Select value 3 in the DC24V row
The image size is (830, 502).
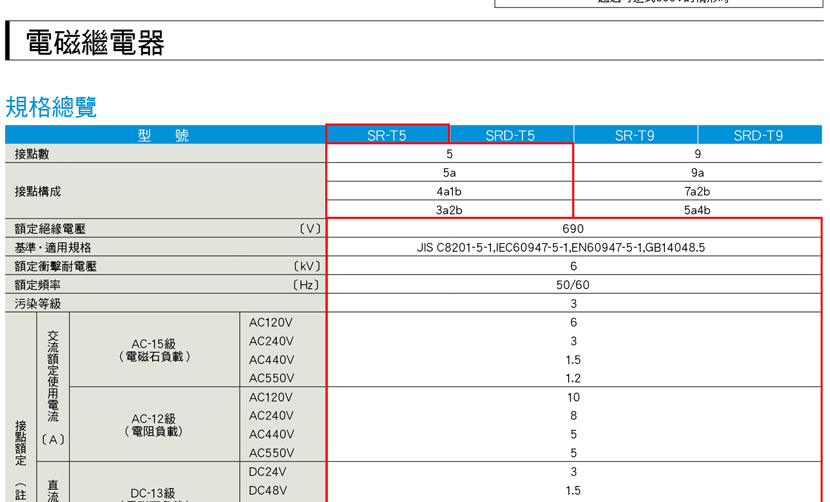click(573, 472)
